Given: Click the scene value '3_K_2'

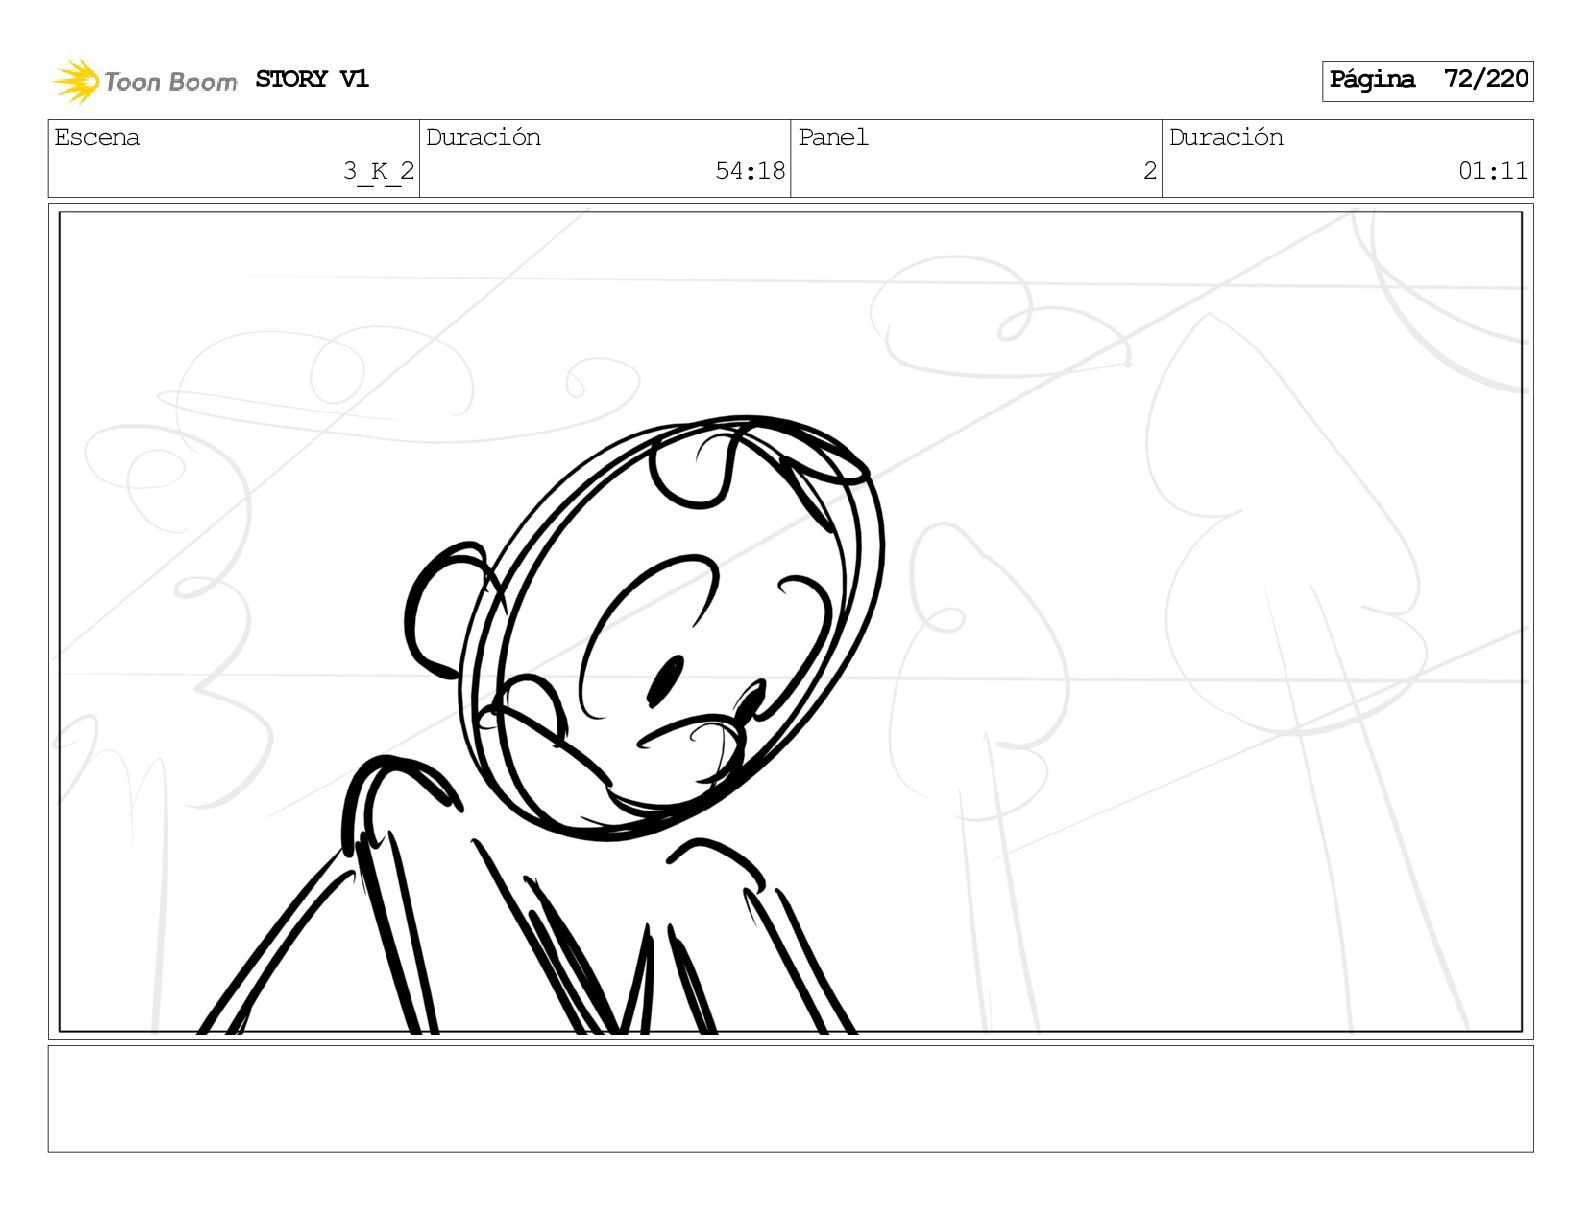Looking at the screenshot, I should [x=378, y=171].
